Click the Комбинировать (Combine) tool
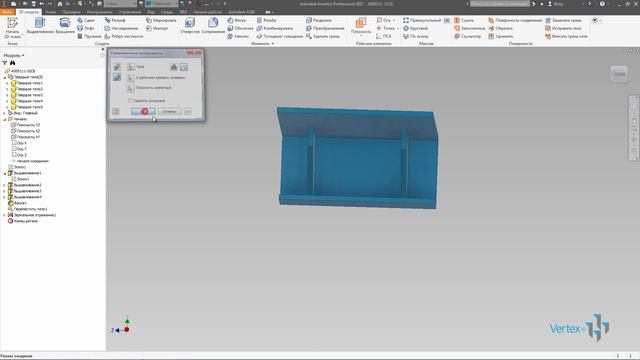 pos(275,28)
